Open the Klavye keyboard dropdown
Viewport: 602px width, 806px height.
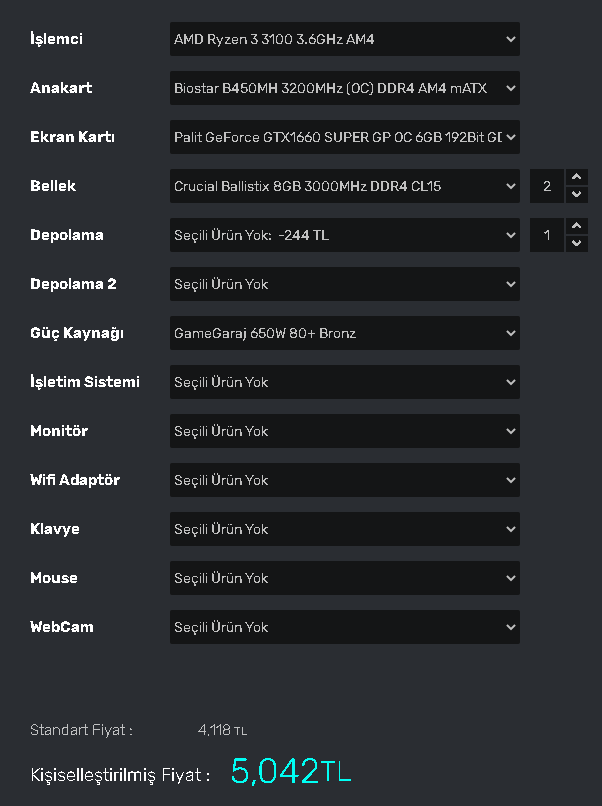tap(344, 529)
